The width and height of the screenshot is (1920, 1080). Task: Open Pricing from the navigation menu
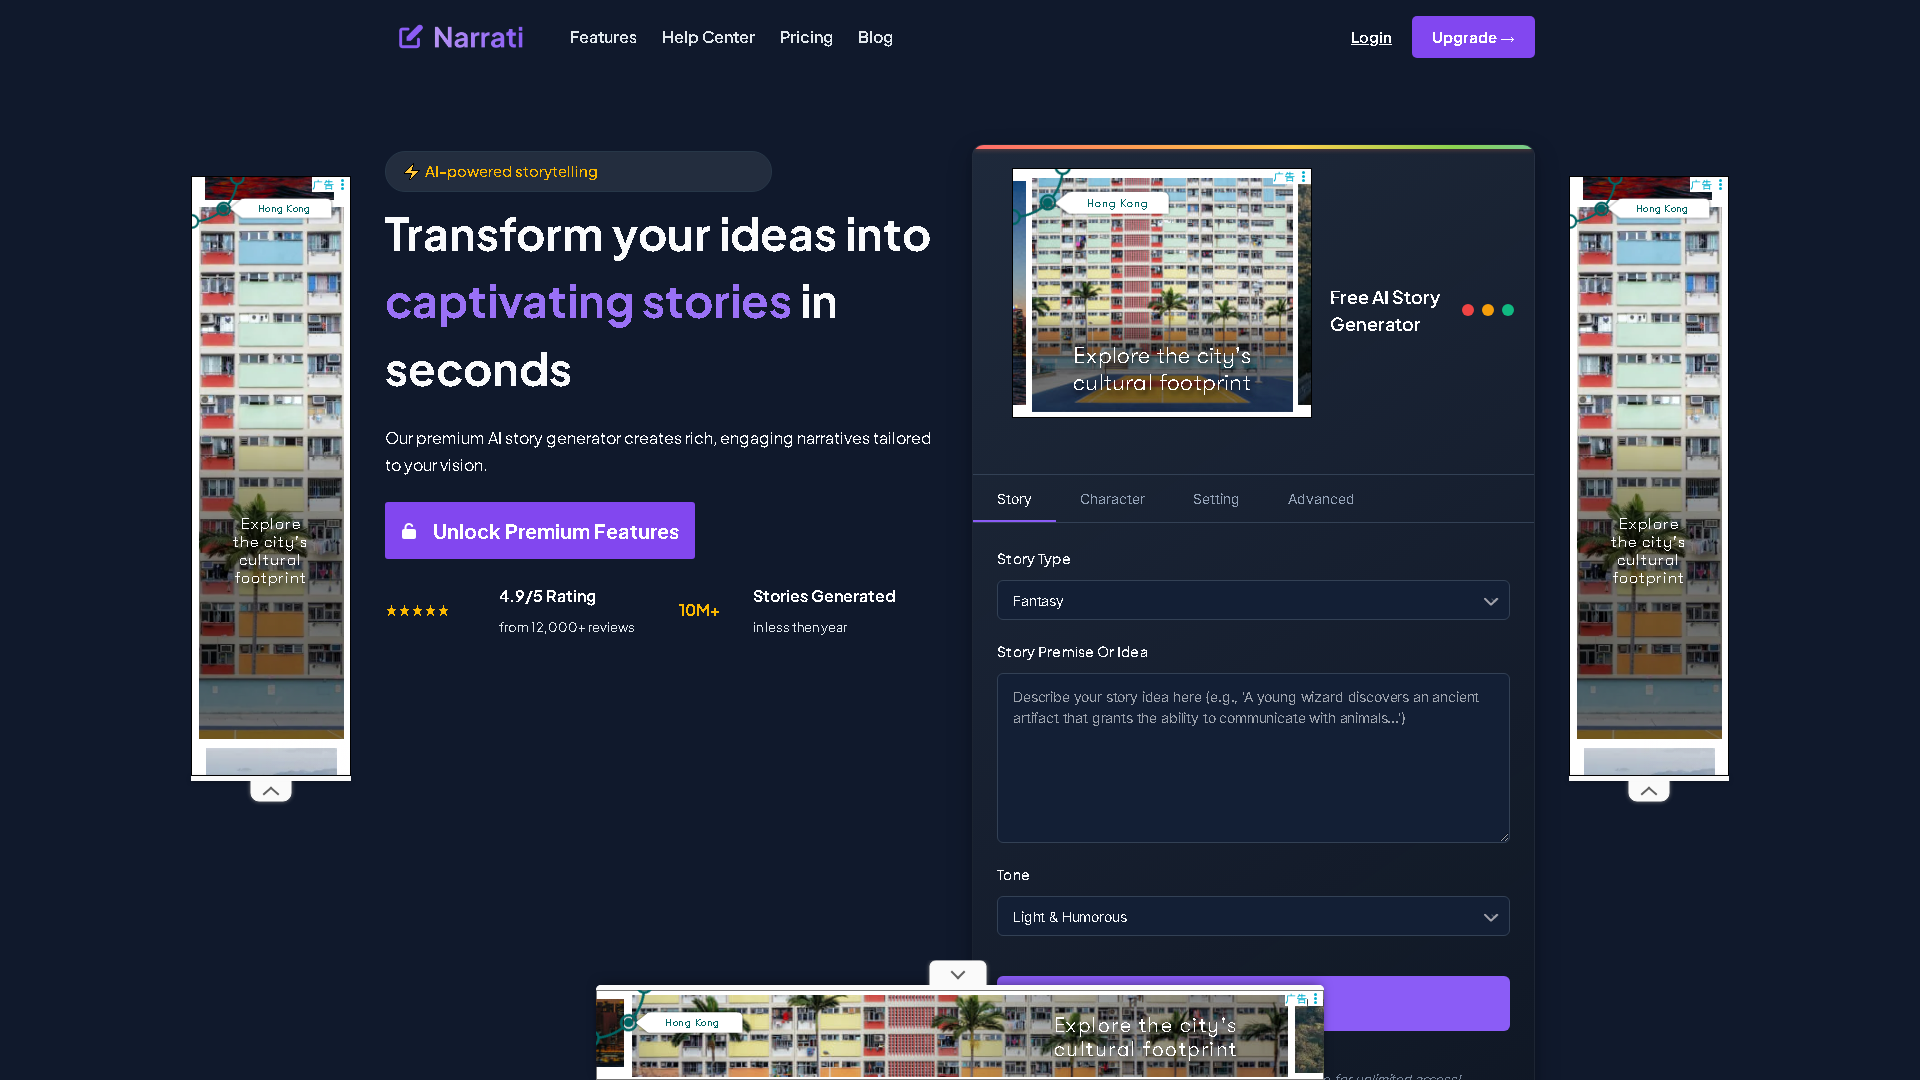(x=806, y=37)
